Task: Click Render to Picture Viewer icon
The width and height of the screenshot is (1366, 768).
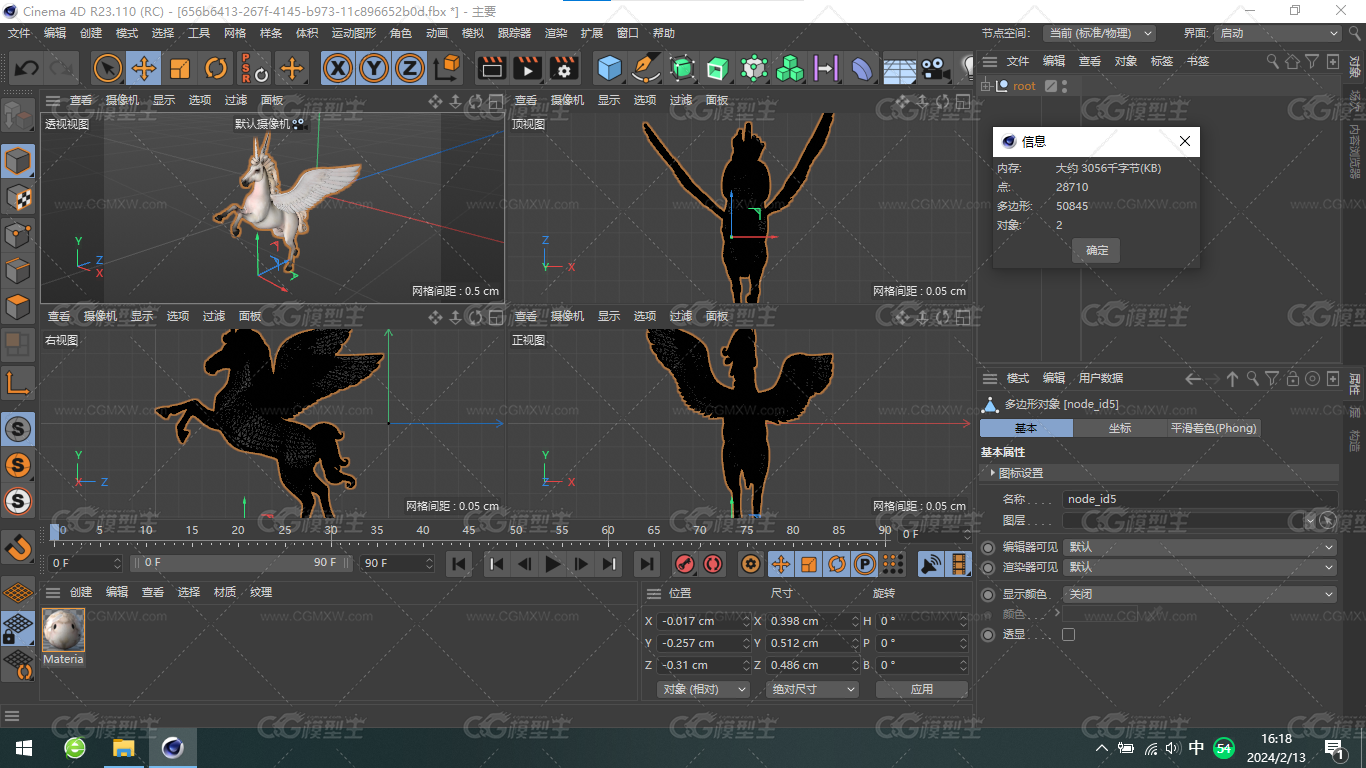Action: point(527,68)
